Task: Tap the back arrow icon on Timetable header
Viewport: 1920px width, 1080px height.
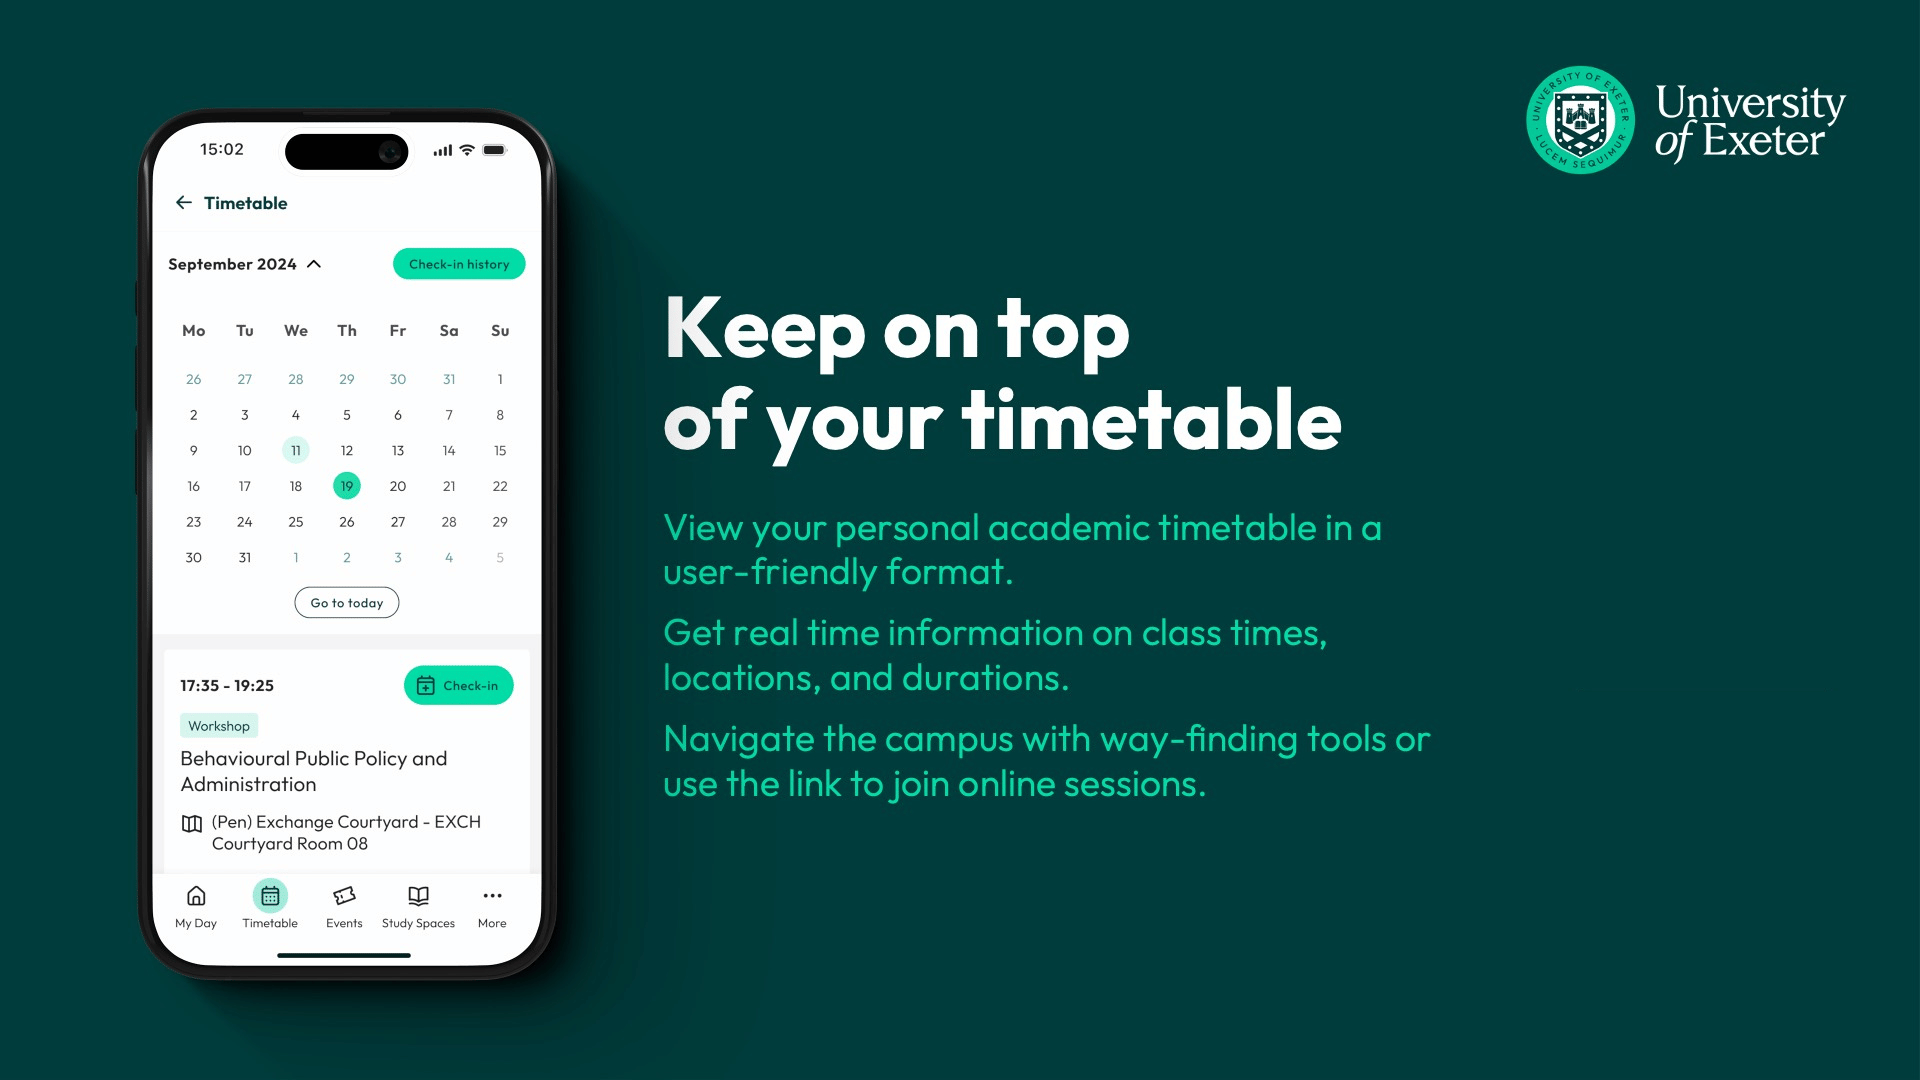Action: point(185,203)
